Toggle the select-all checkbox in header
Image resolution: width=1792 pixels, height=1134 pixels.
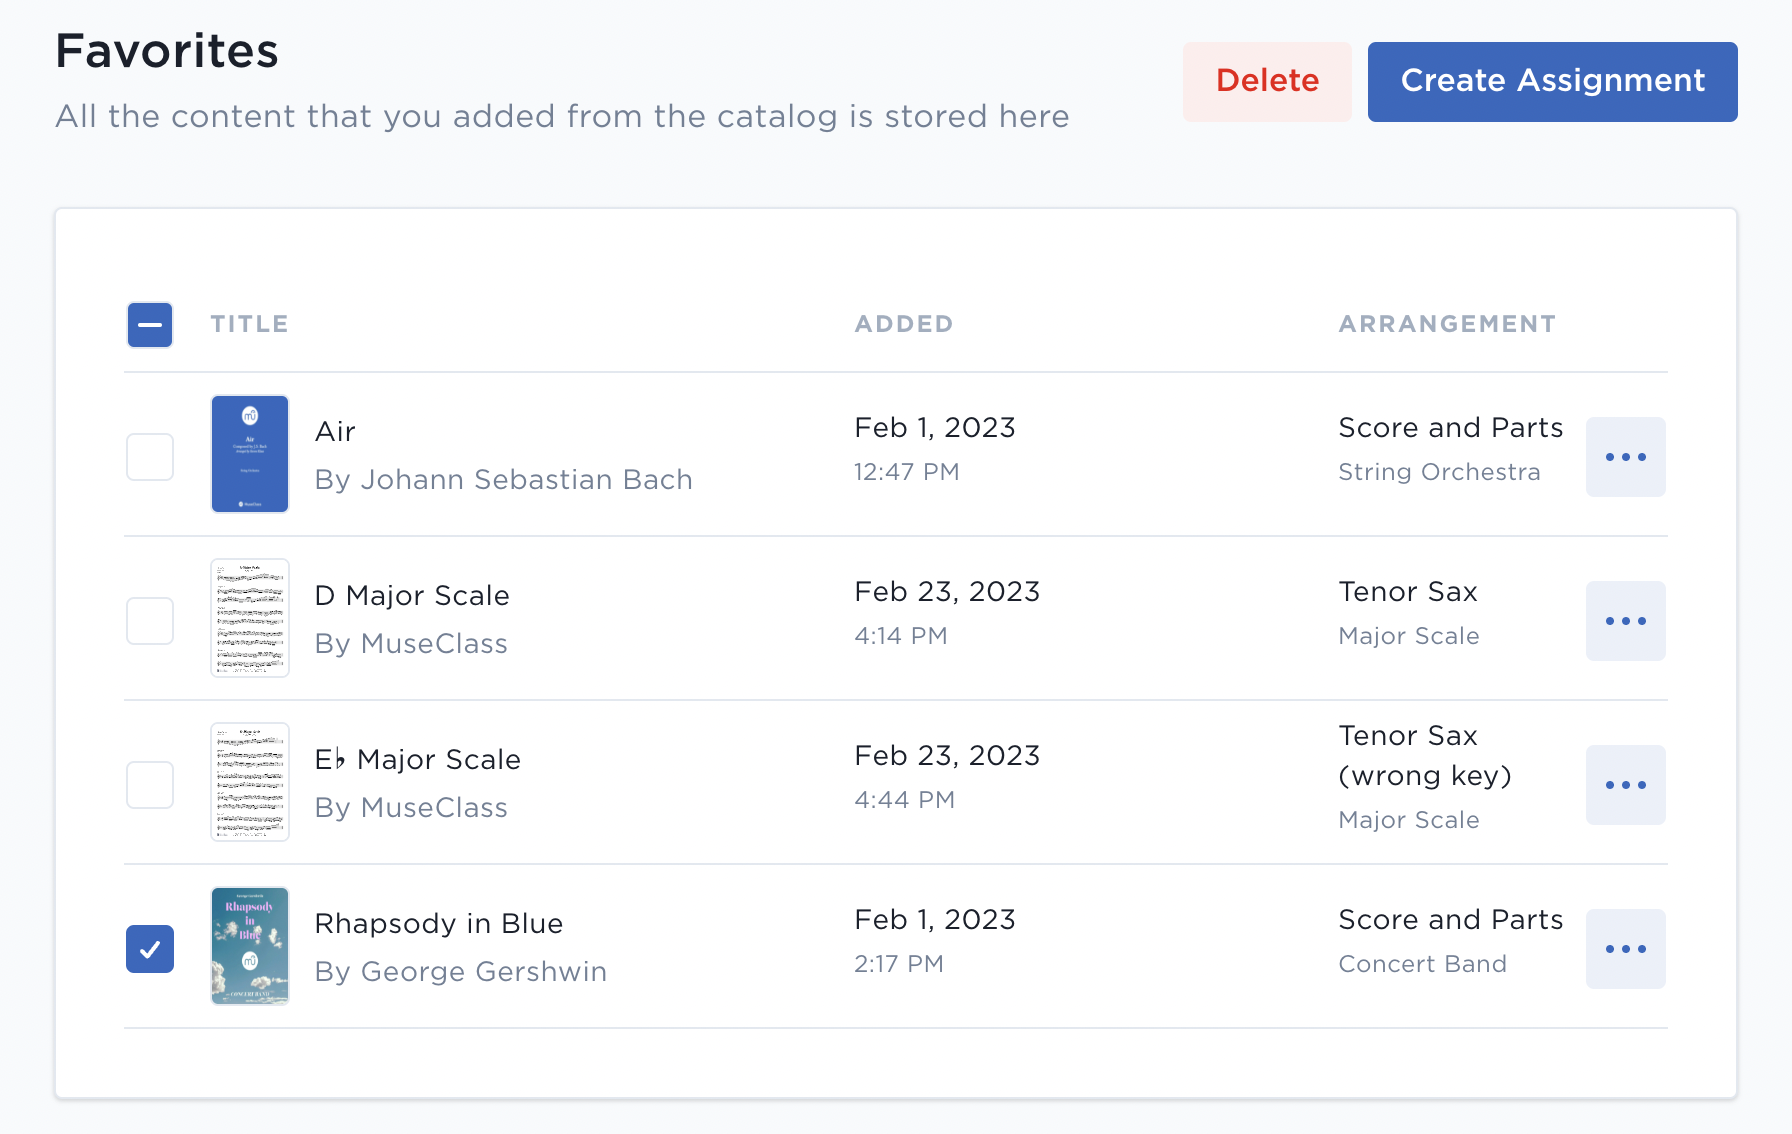pos(149,324)
